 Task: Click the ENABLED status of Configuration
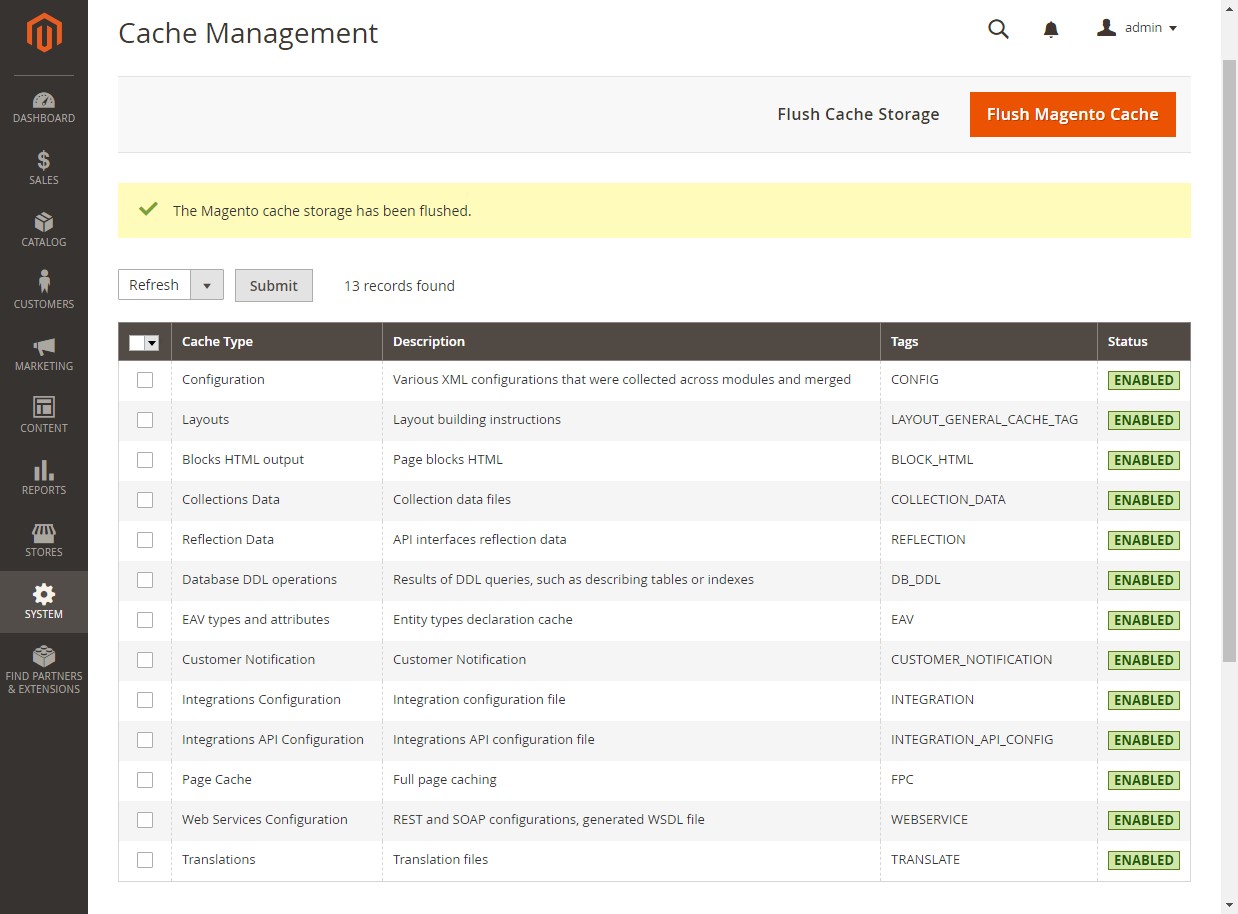1144,380
